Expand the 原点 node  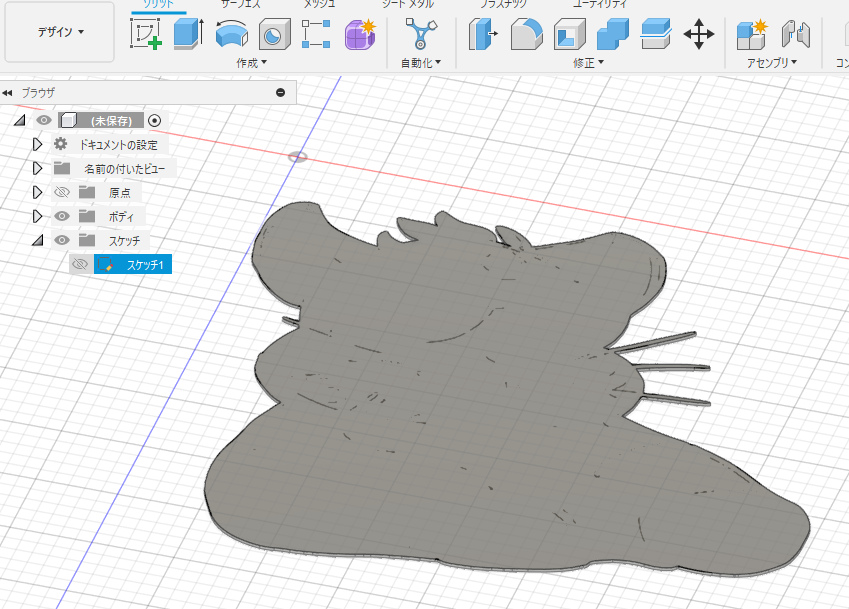pyautogui.click(x=37, y=192)
